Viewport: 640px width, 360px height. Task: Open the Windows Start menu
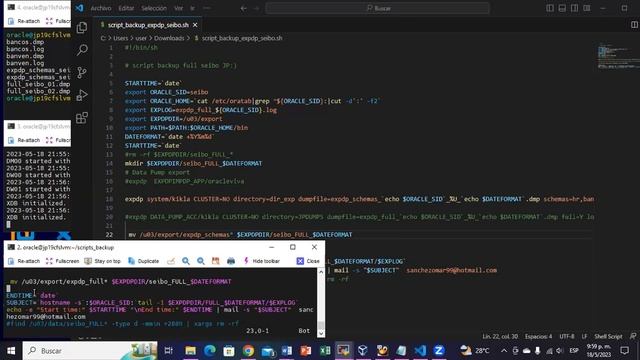coord(11,351)
